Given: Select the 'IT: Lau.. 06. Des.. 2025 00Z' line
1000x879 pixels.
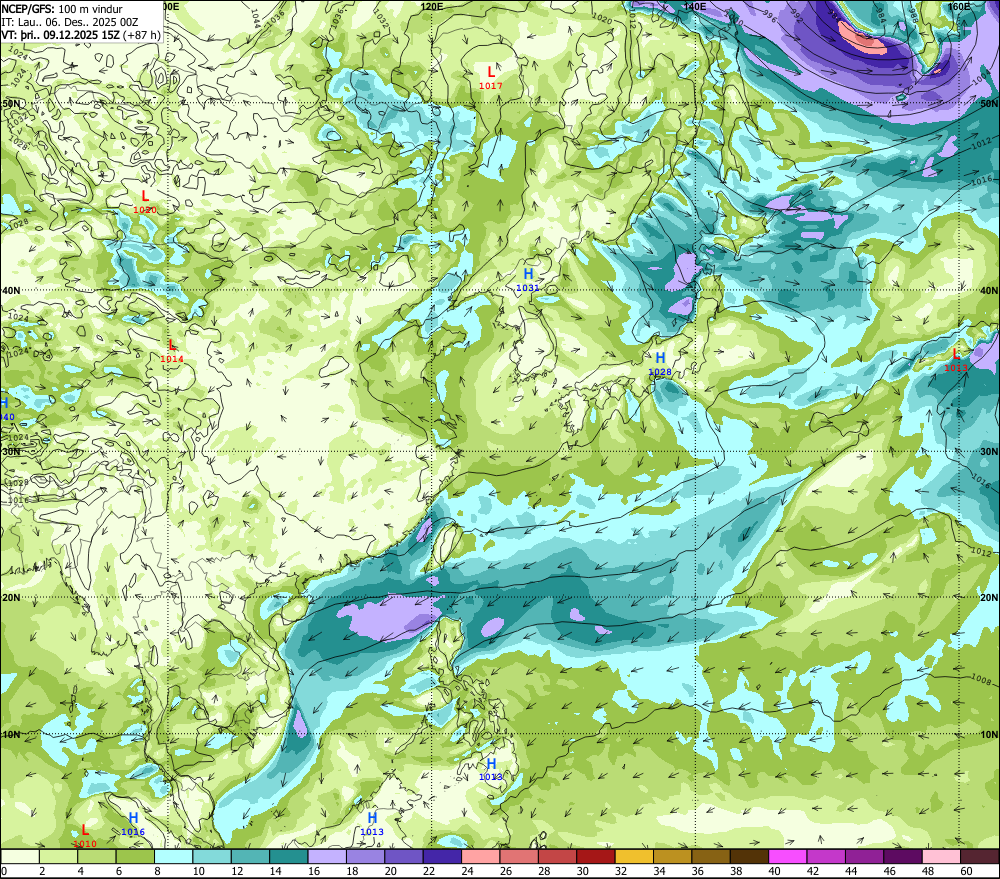Looking at the screenshot, I should point(70,22).
